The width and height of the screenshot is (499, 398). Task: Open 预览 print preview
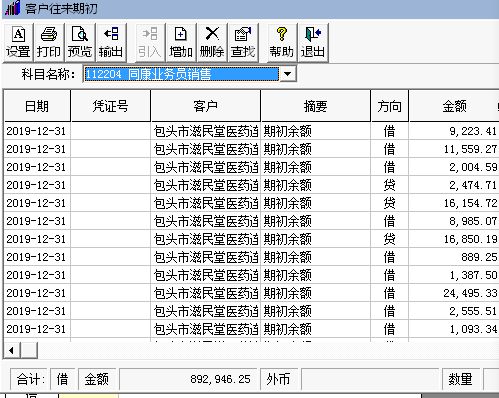click(x=80, y=43)
